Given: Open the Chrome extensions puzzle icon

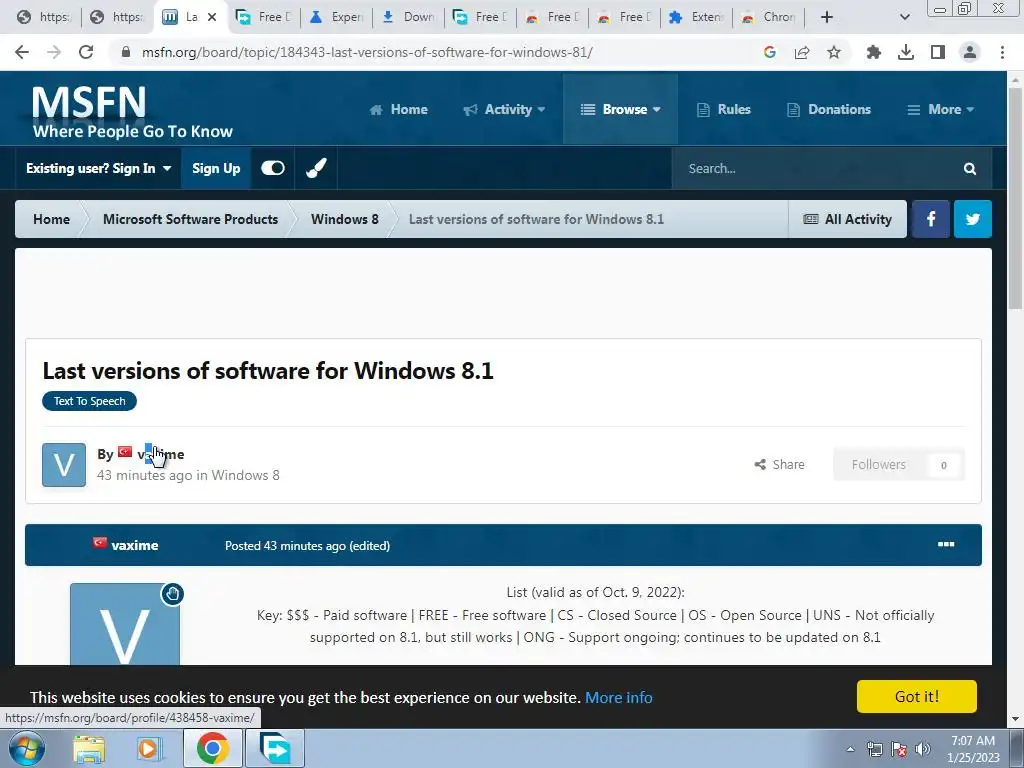Looking at the screenshot, I should (873, 52).
